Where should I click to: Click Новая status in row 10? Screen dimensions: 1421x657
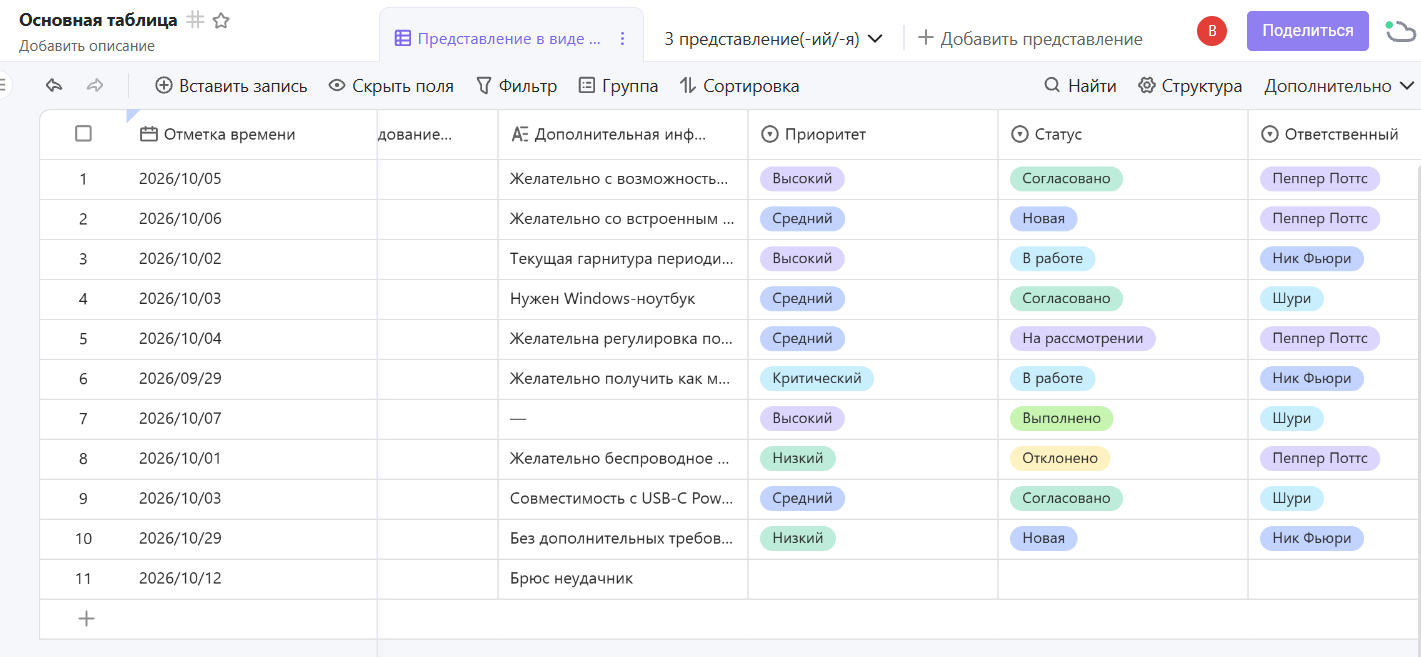[x=1043, y=539]
